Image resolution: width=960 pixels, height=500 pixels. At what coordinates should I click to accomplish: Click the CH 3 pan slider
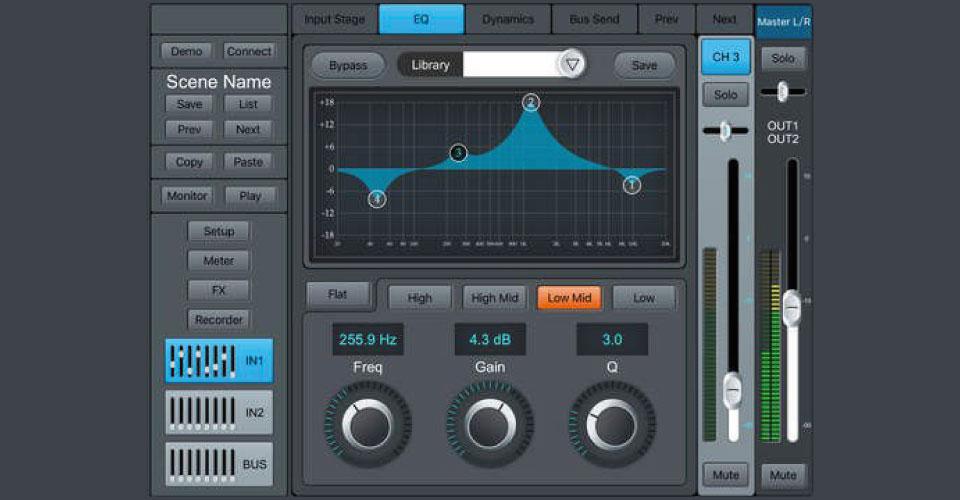(725, 130)
